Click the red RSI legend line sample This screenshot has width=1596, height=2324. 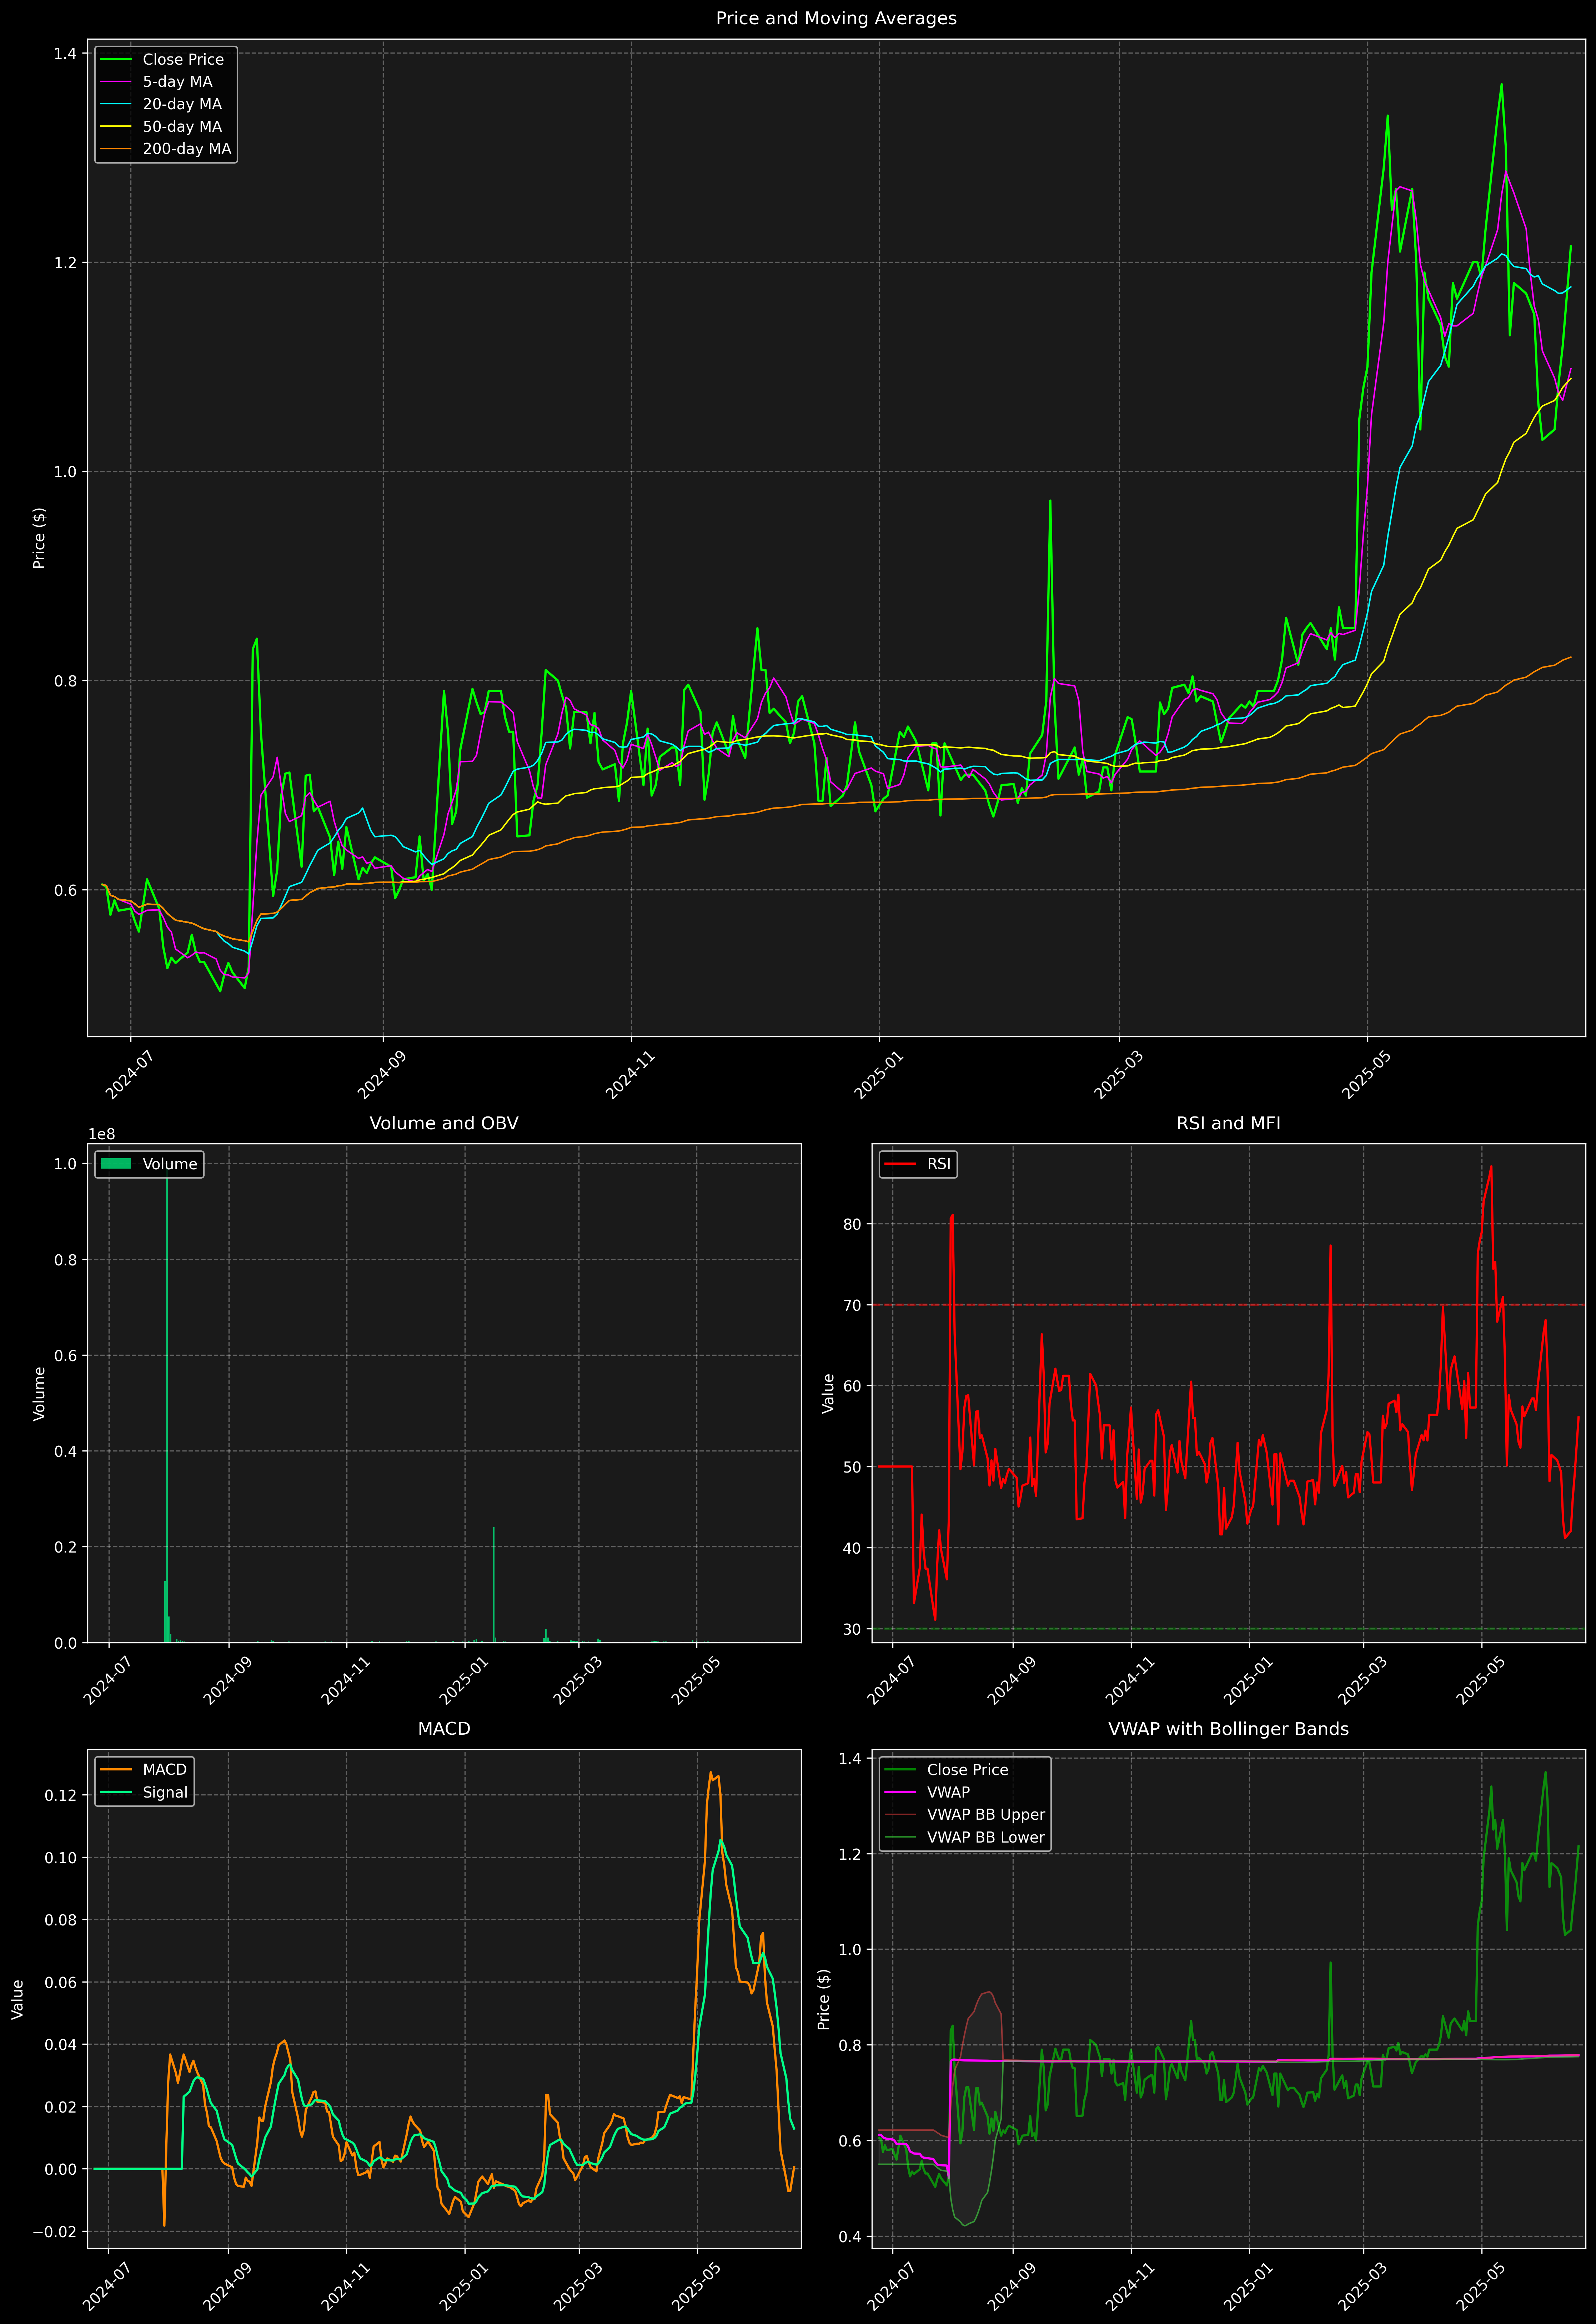point(900,1164)
